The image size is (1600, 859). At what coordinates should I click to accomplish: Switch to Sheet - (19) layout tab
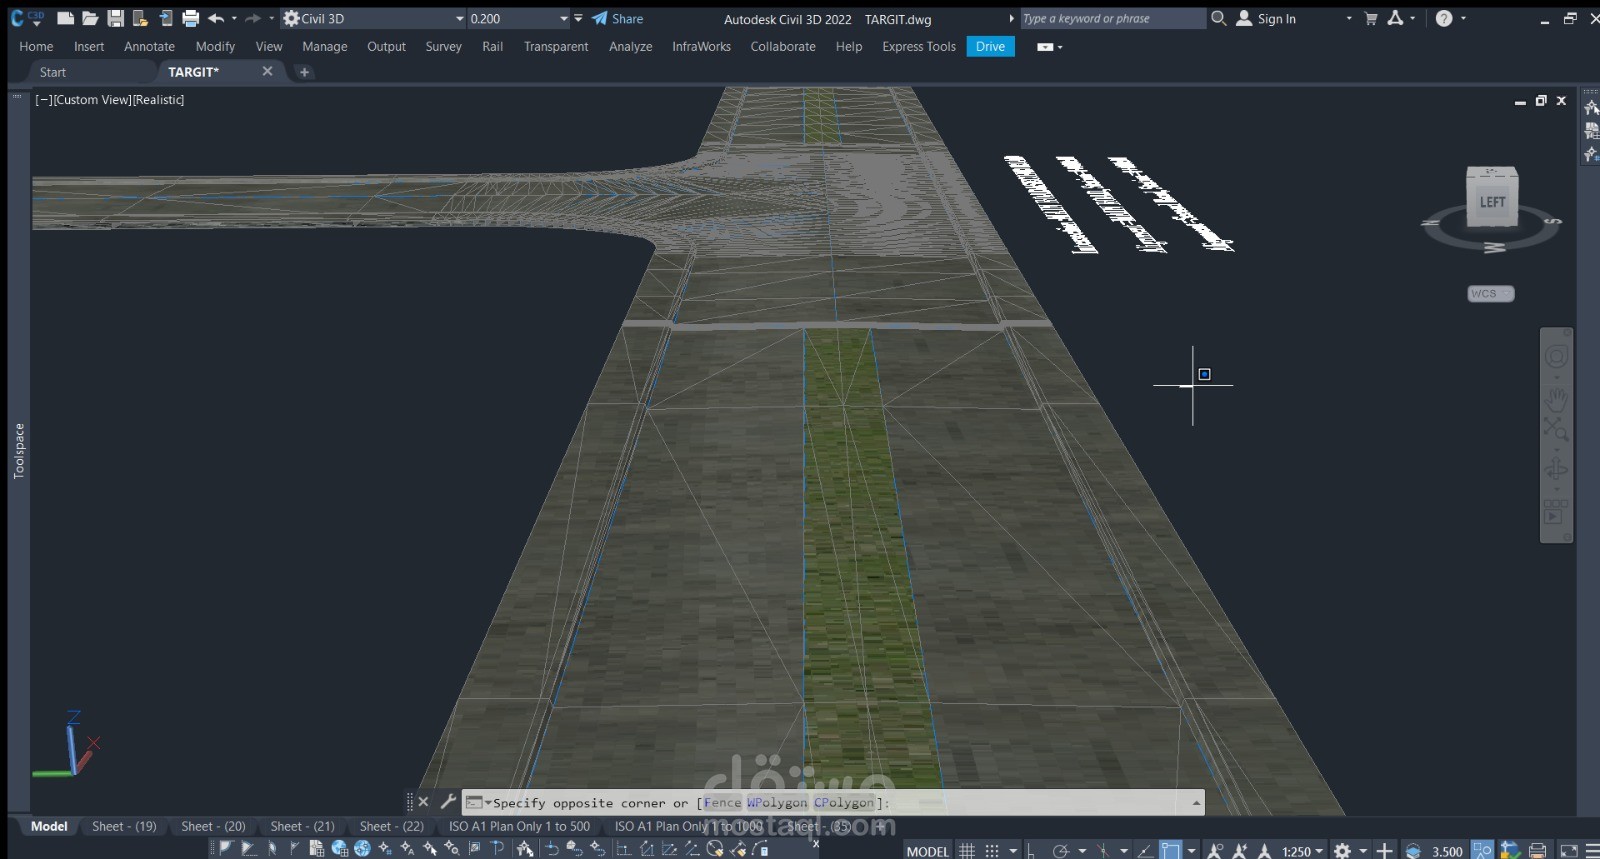[x=124, y=826]
